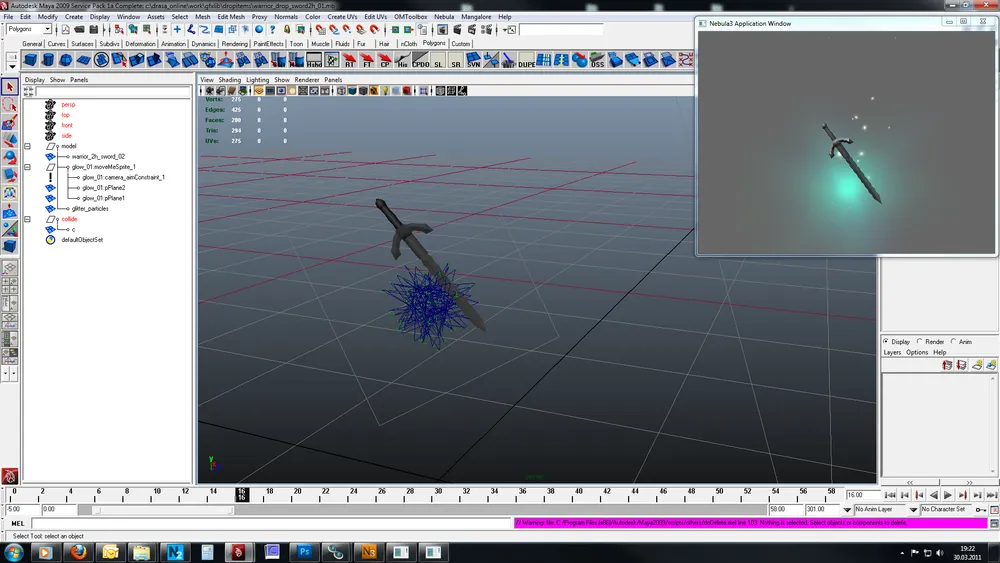1000x563 pixels.
Task: Switch to the Animation shelf tab
Action: [x=173, y=44]
